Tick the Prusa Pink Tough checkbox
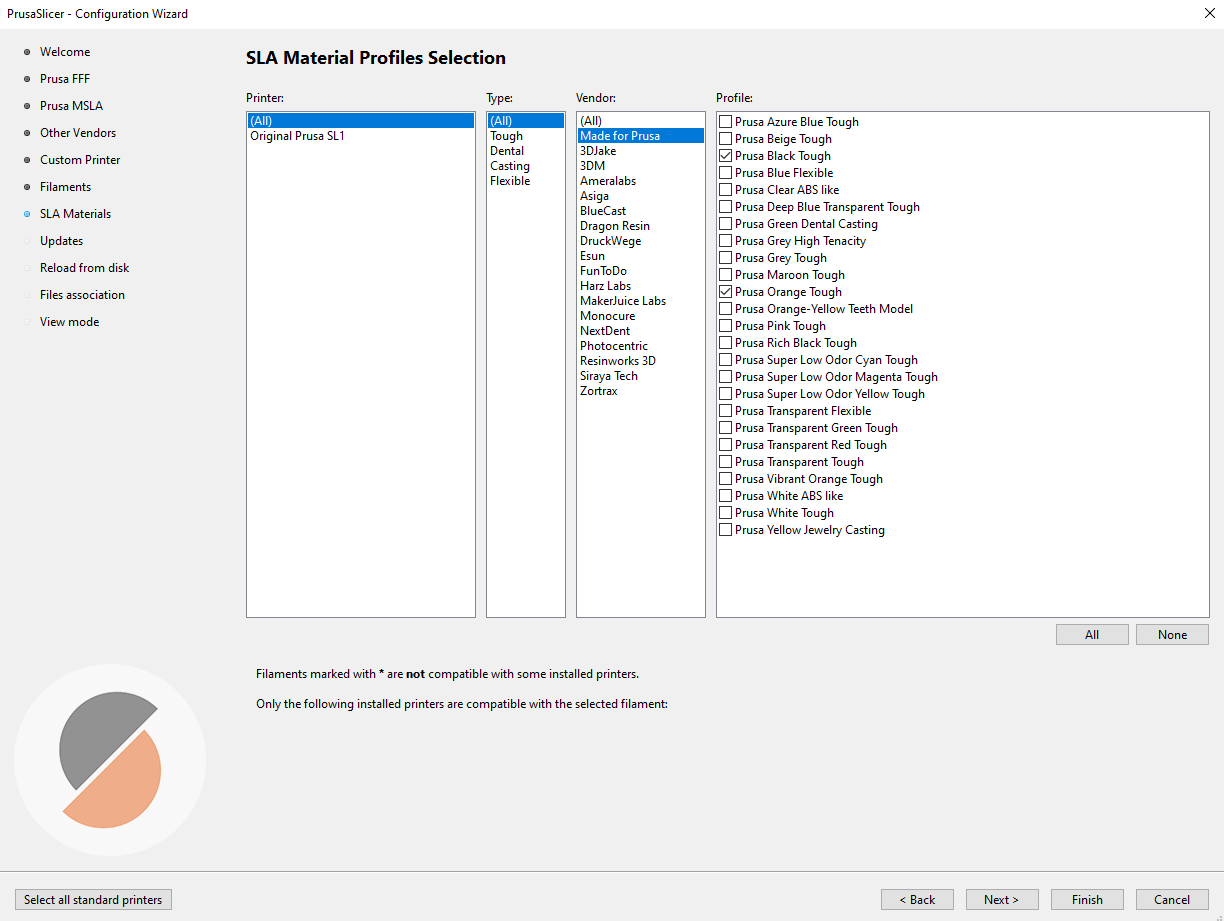This screenshot has height=921, width=1224. pyautogui.click(x=725, y=326)
